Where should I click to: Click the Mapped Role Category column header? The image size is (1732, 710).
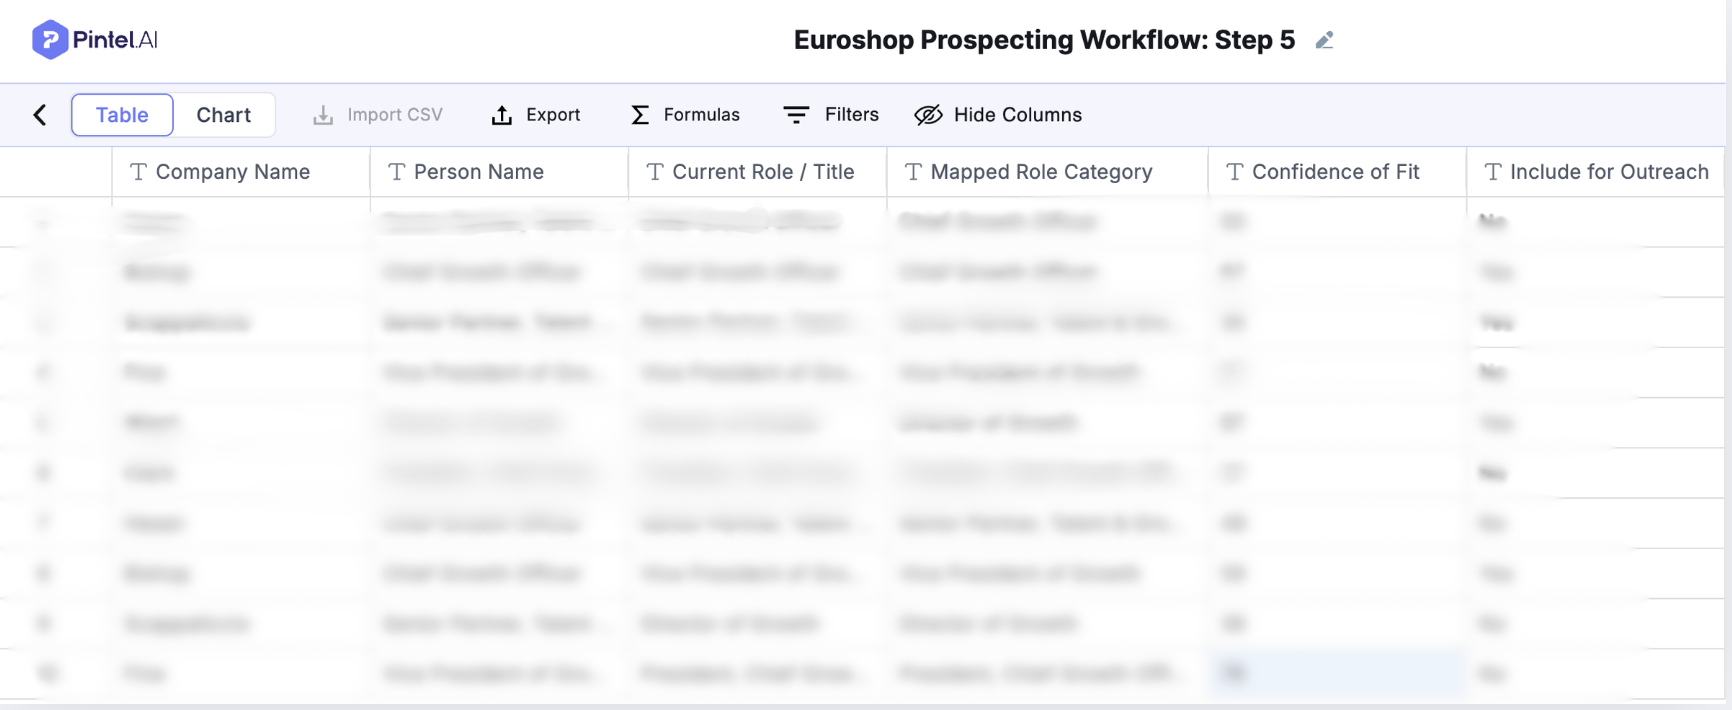tap(1041, 172)
